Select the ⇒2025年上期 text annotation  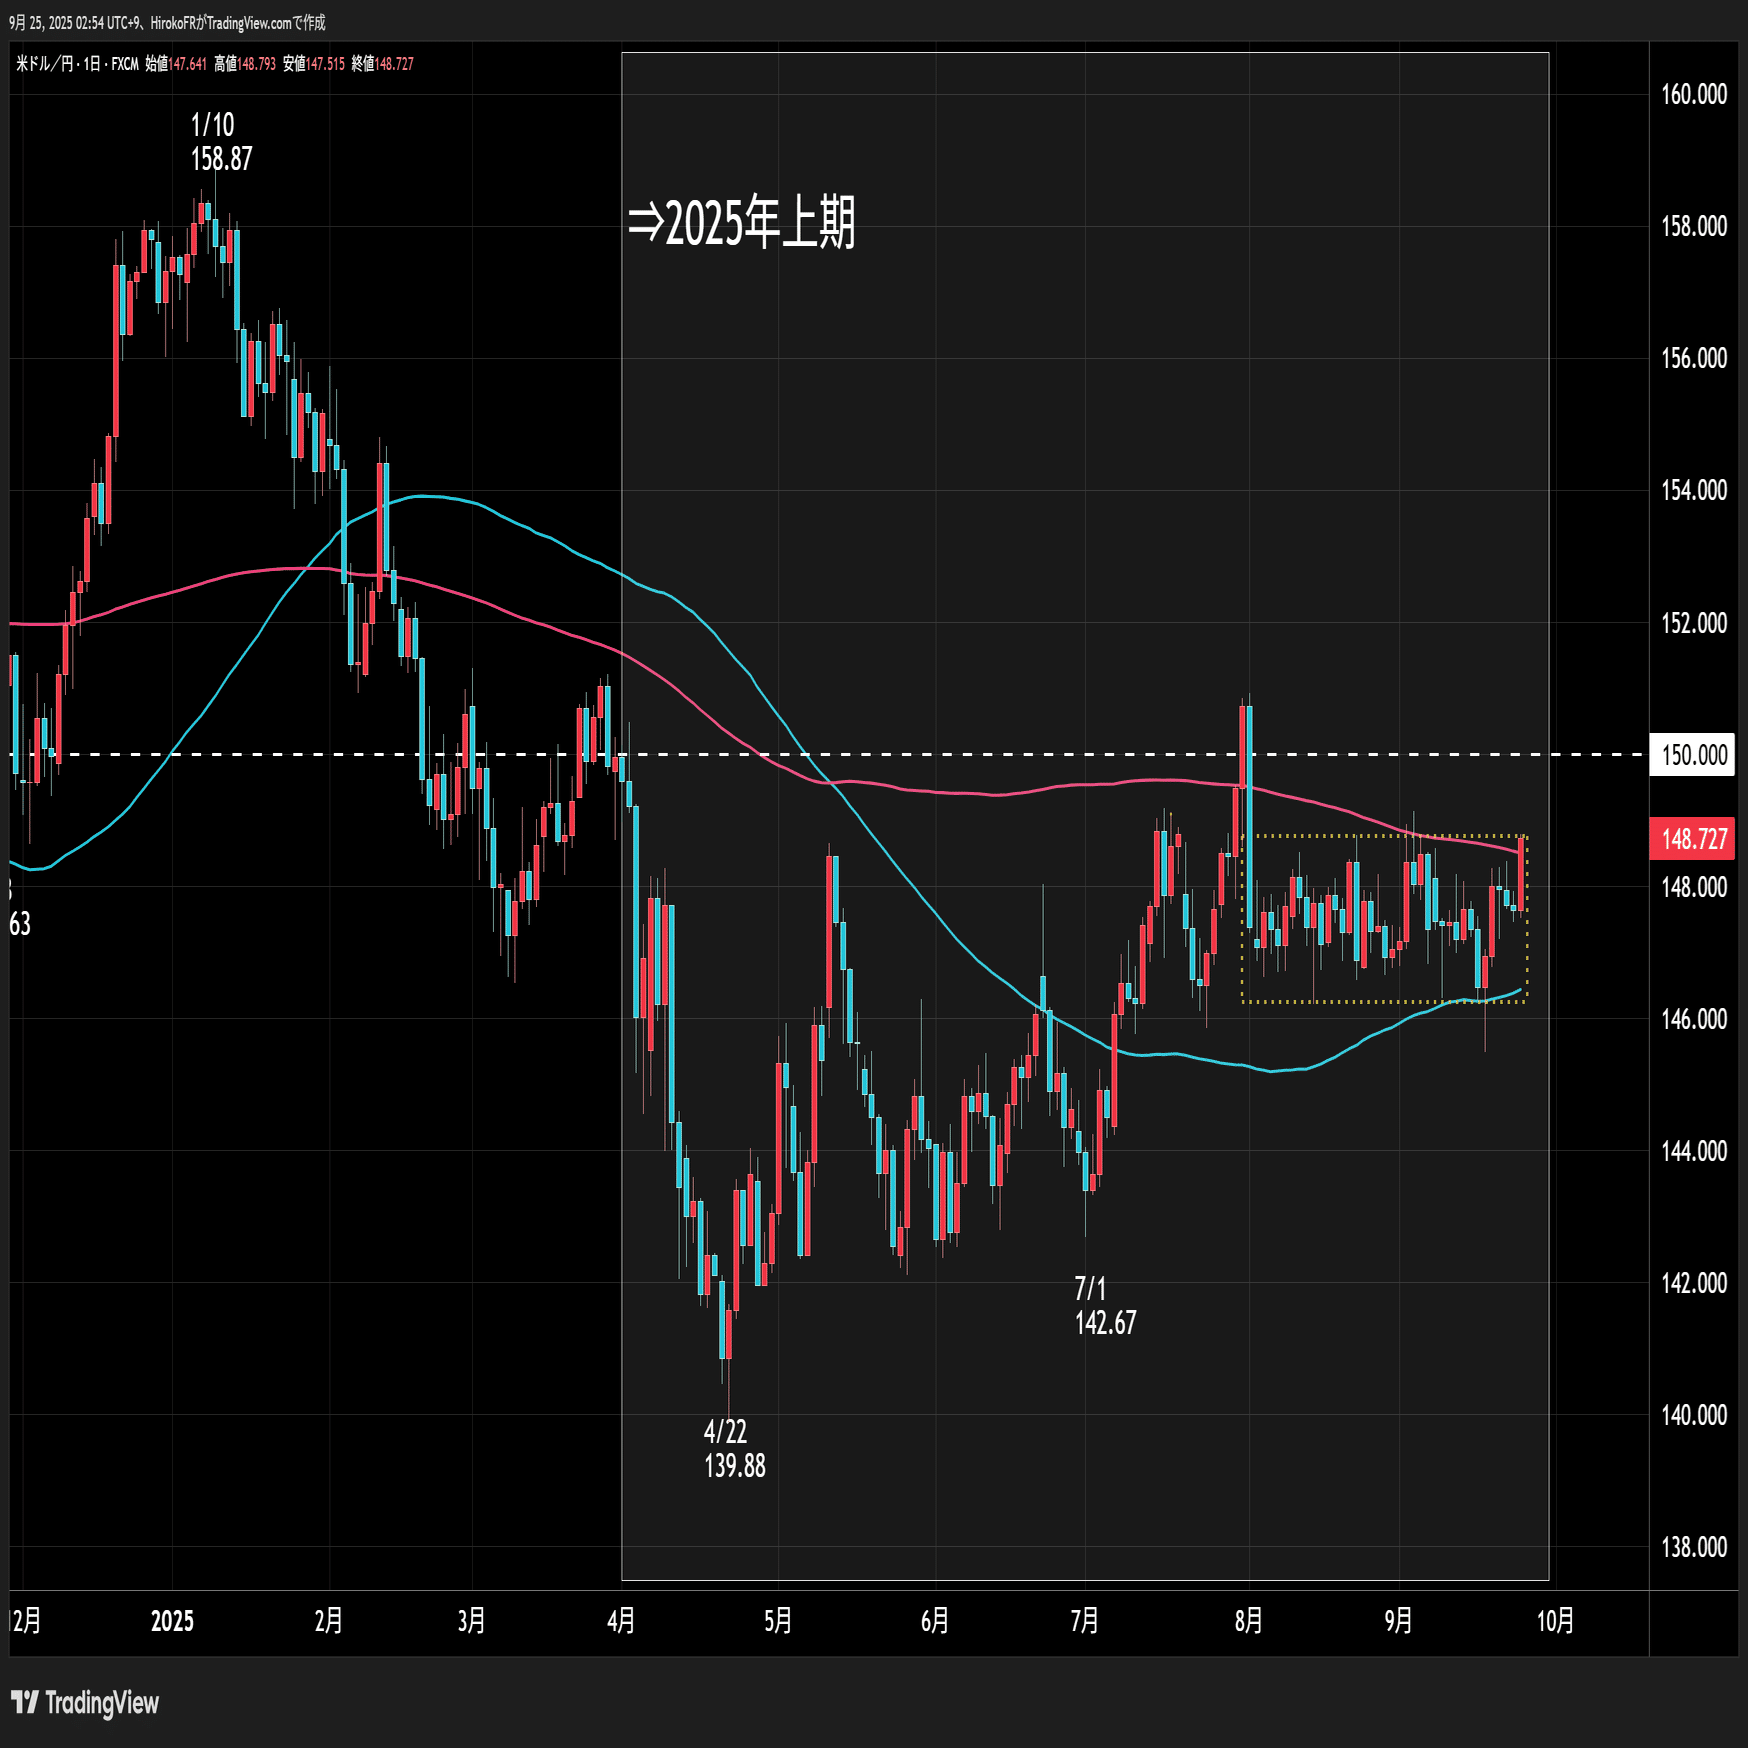[x=741, y=222]
